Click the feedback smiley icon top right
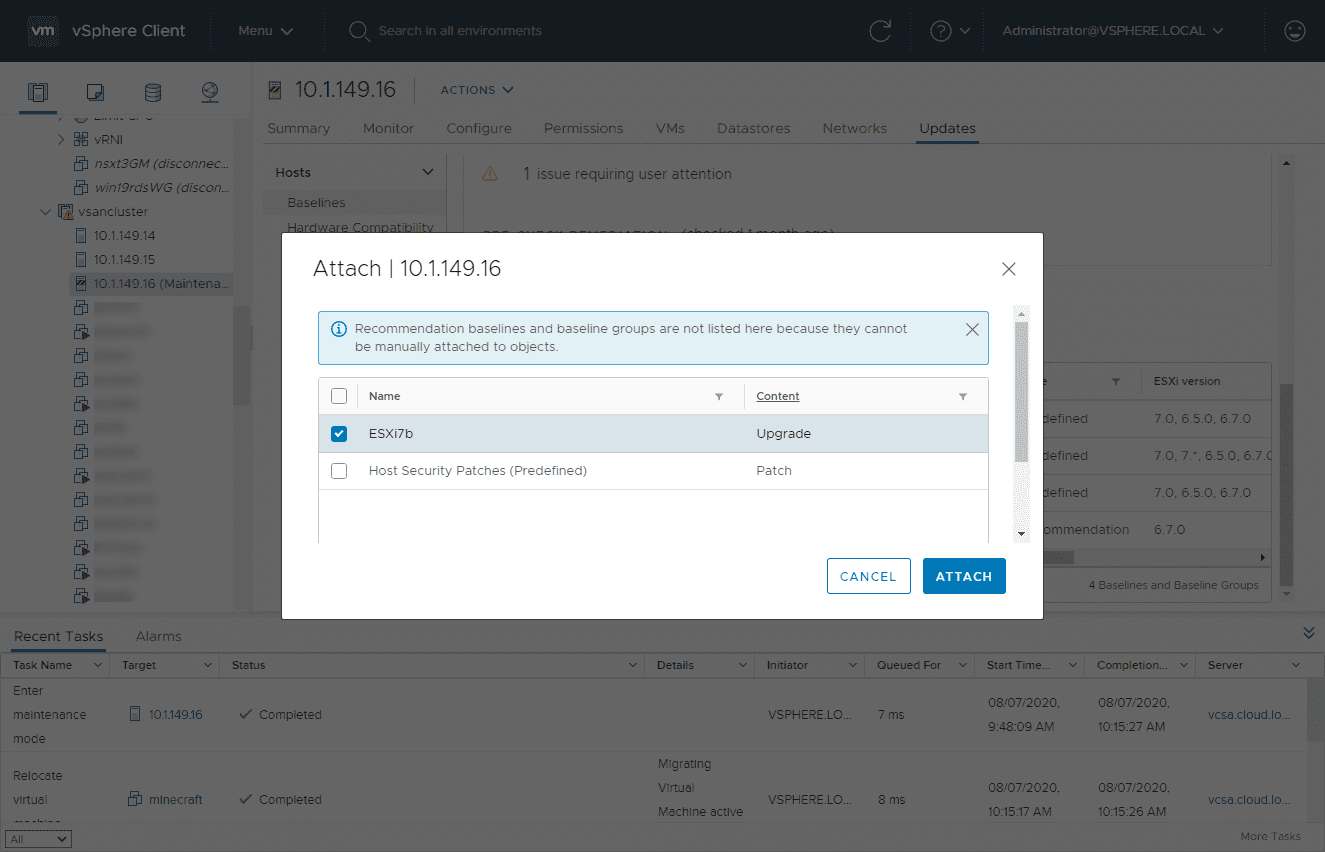Image resolution: width=1325 pixels, height=852 pixels. [x=1295, y=31]
